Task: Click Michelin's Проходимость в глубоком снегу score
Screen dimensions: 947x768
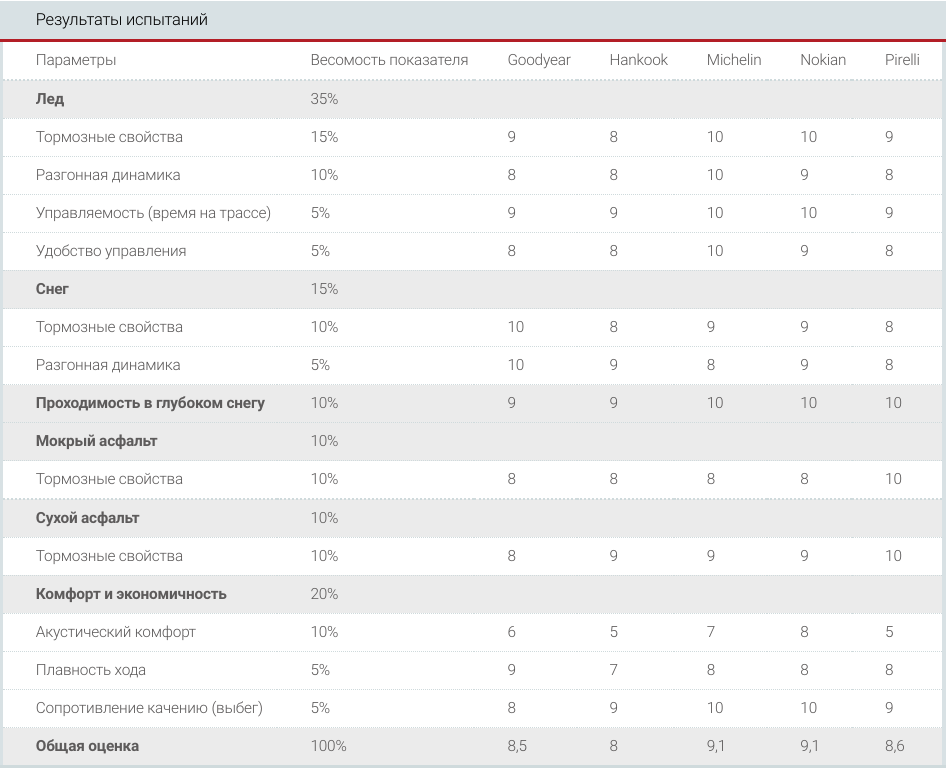Action: coord(715,403)
